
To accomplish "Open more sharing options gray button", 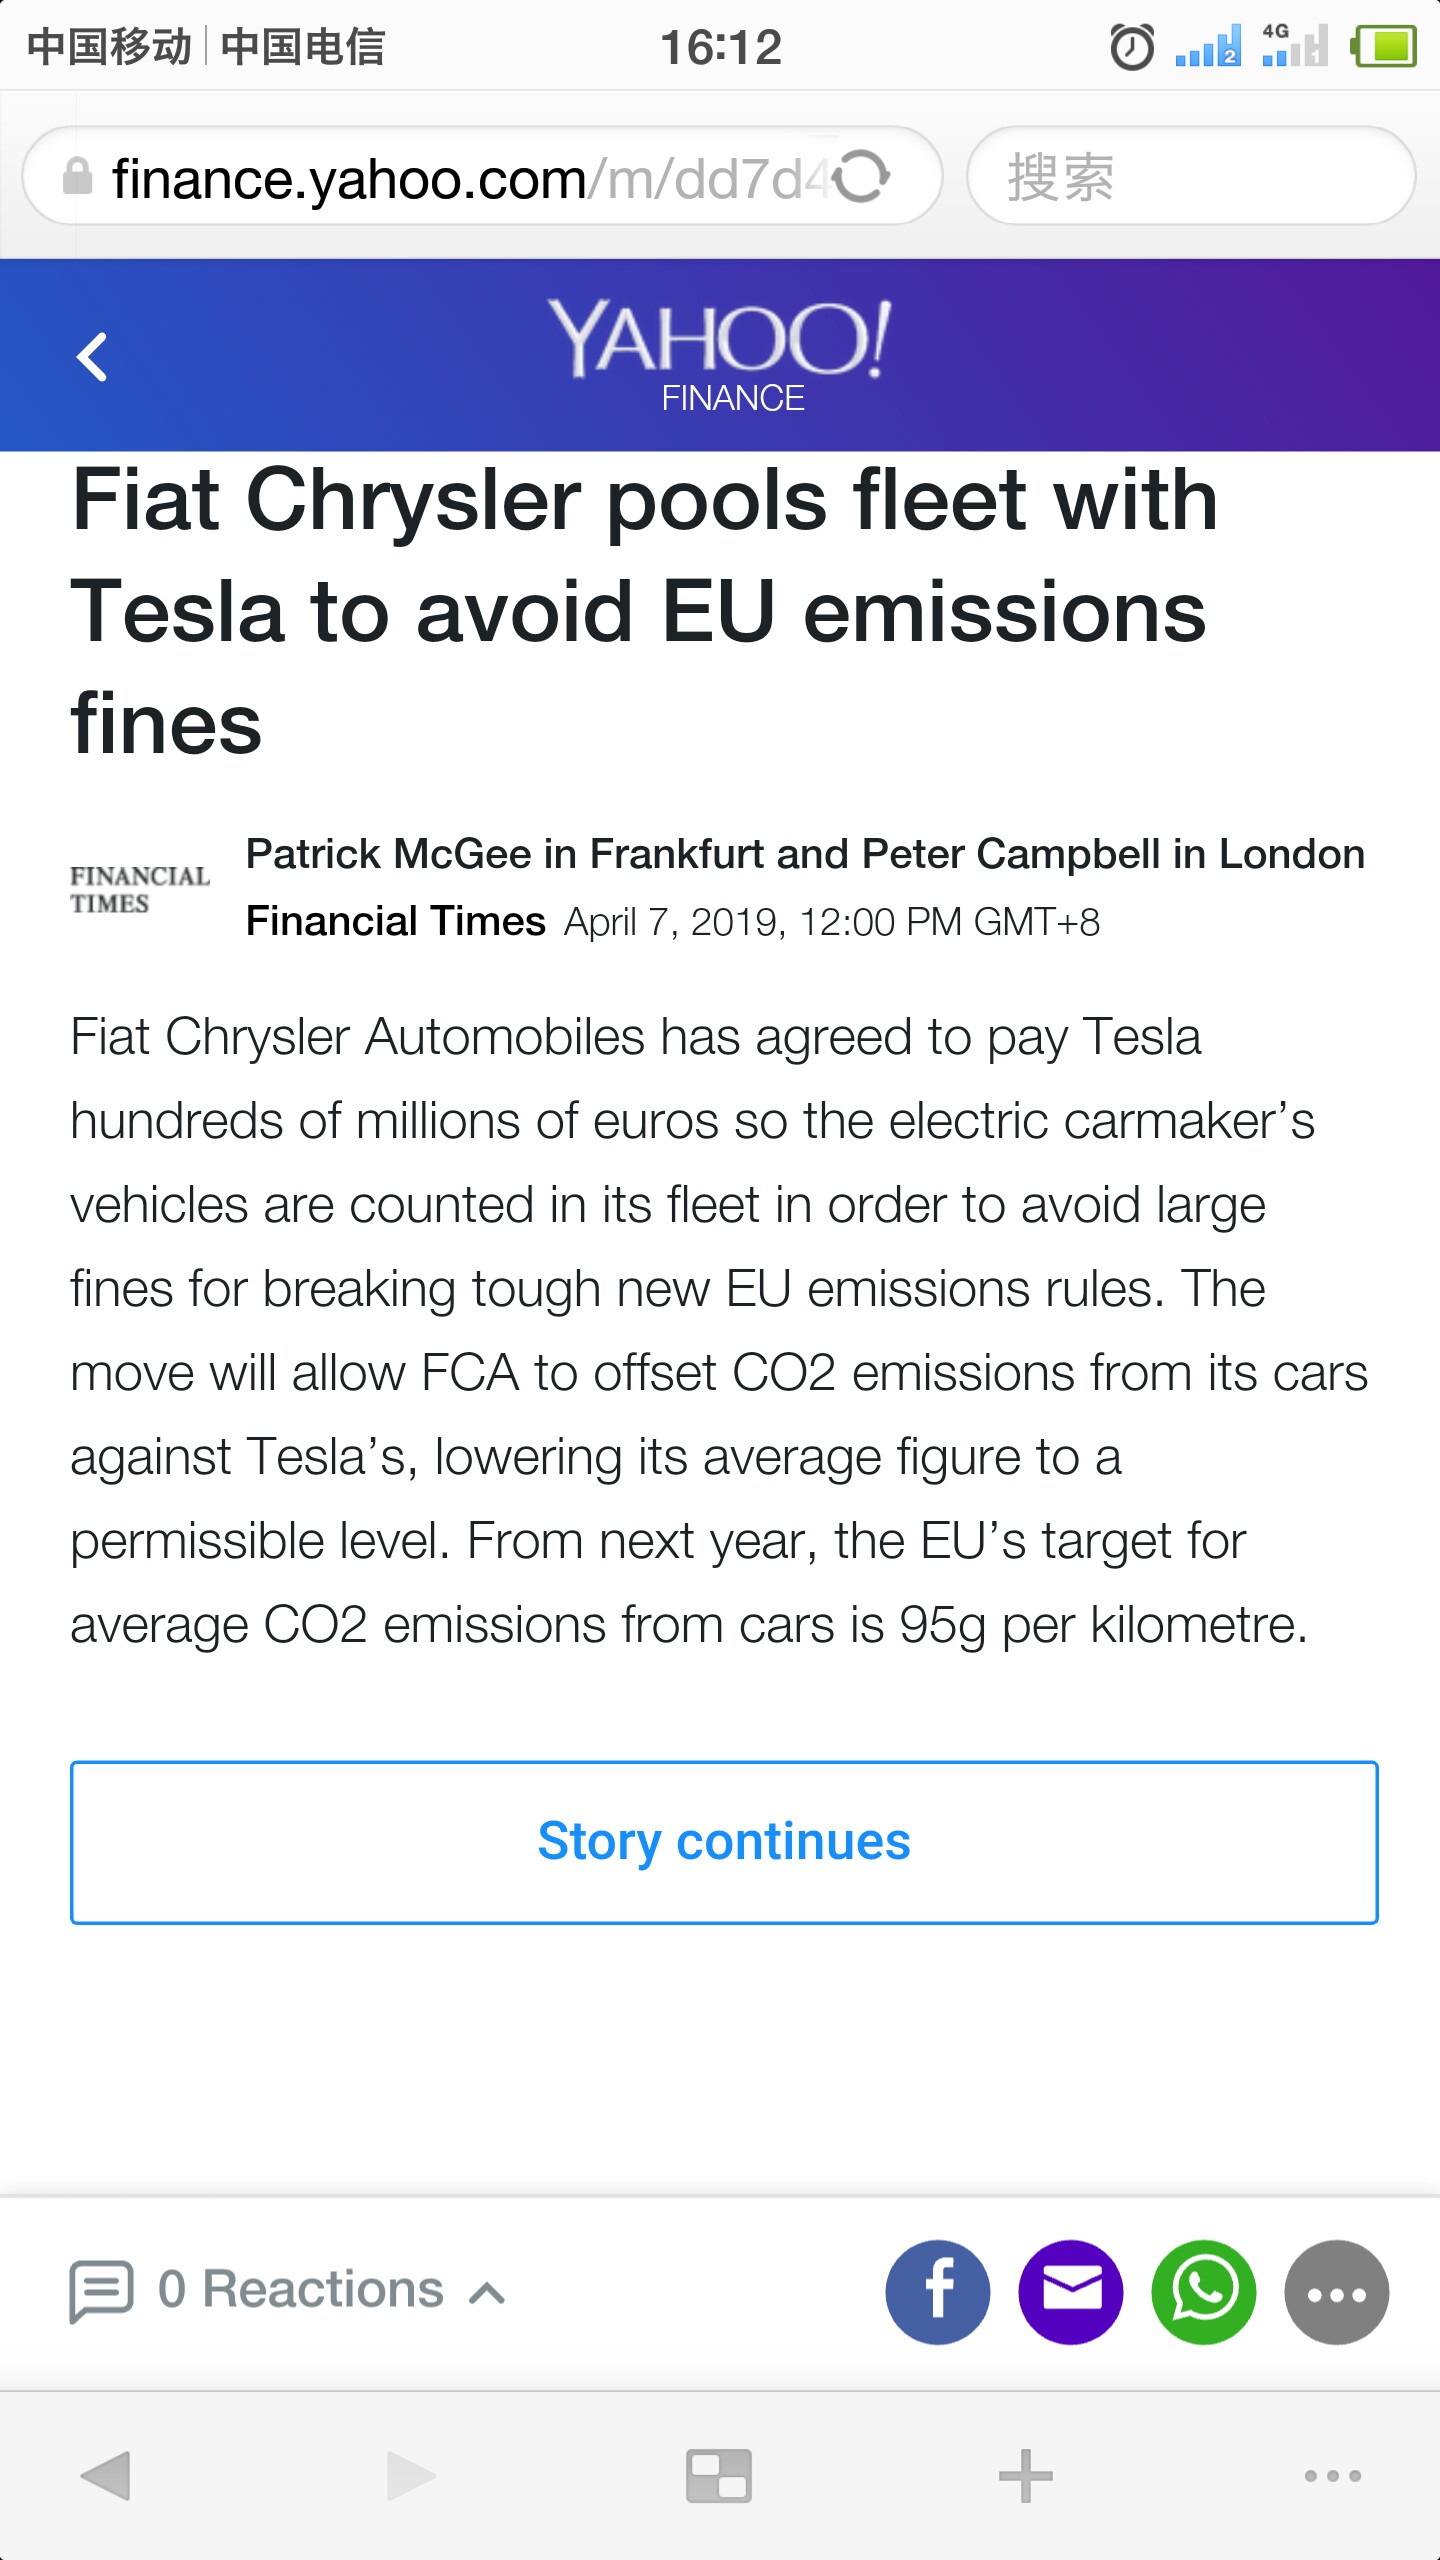I will [1337, 2292].
